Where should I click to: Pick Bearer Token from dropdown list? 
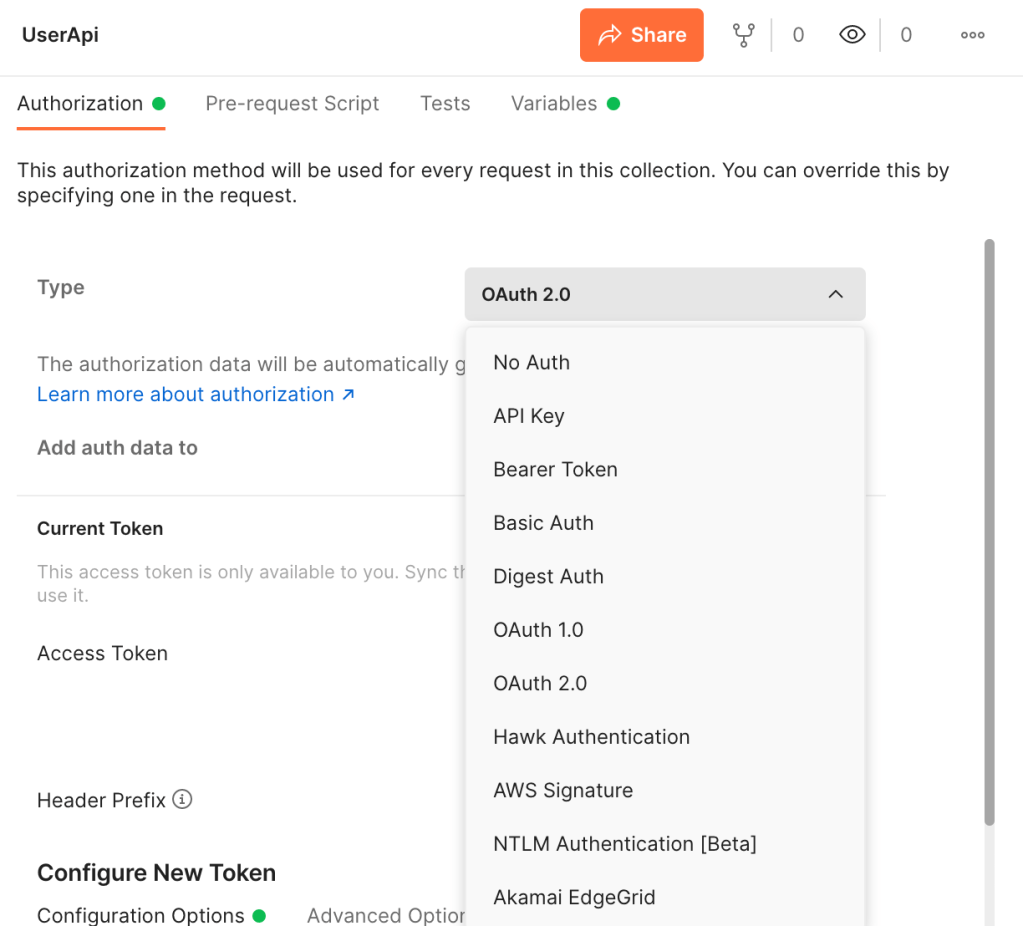[555, 469]
